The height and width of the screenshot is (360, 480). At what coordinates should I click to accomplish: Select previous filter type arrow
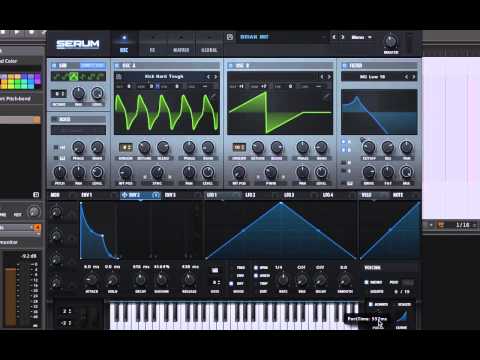click(406, 77)
